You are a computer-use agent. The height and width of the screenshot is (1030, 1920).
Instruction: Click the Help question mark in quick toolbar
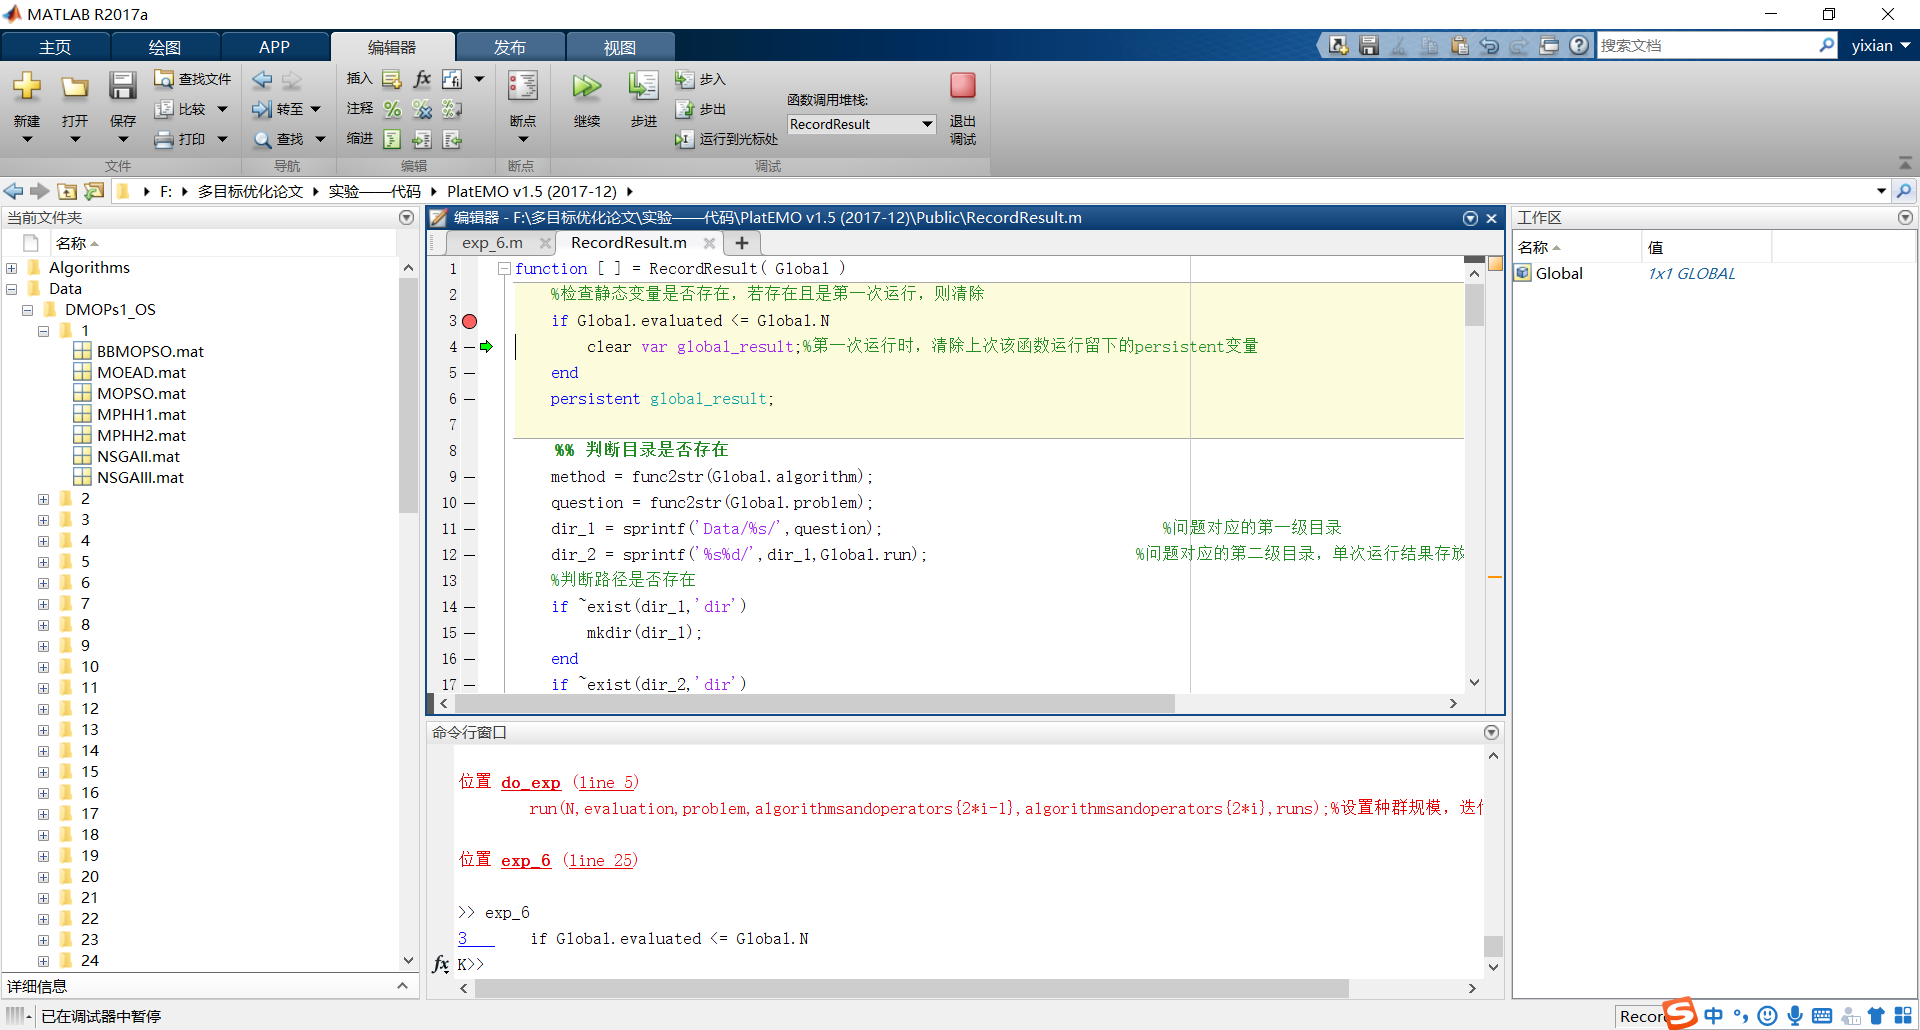point(1580,45)
